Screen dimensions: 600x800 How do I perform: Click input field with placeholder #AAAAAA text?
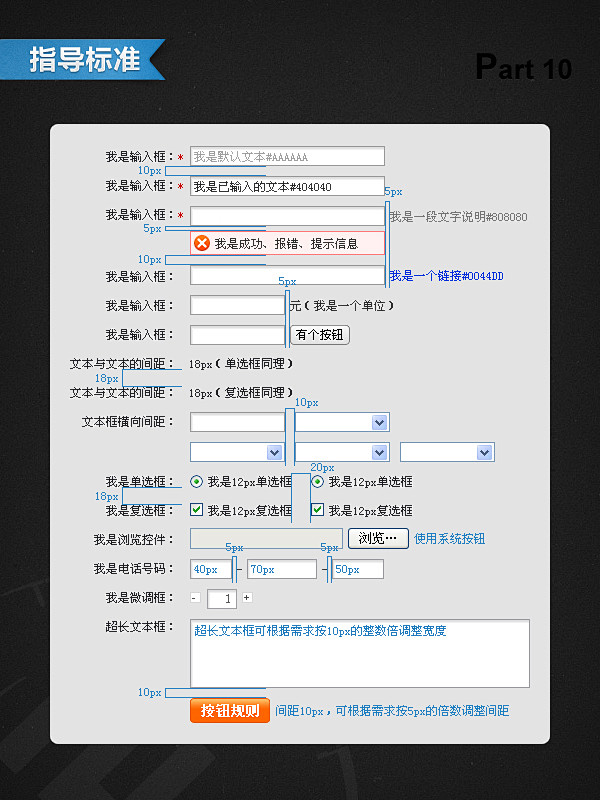287,156
